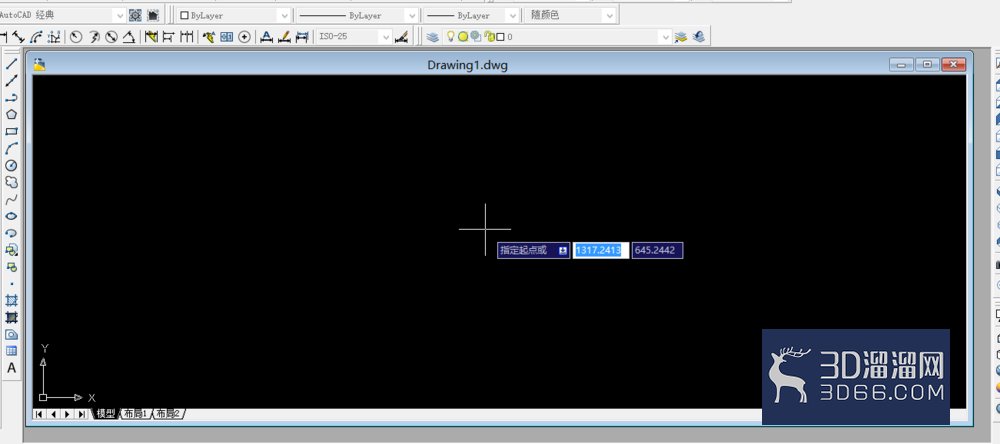The width and height of the screenshot is (1000, 444).
Task: Toggle layer freeze sun icon
Action: coord(463,37)
